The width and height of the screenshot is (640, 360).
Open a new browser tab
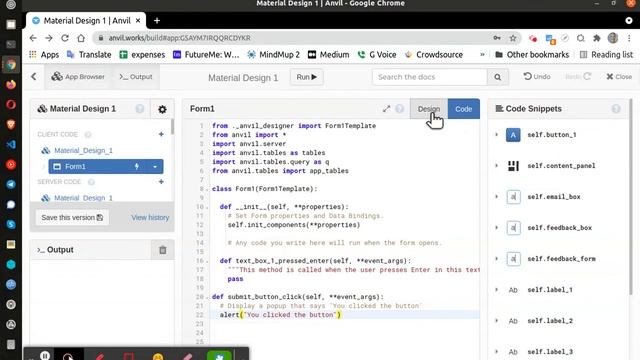click(157, 20)
